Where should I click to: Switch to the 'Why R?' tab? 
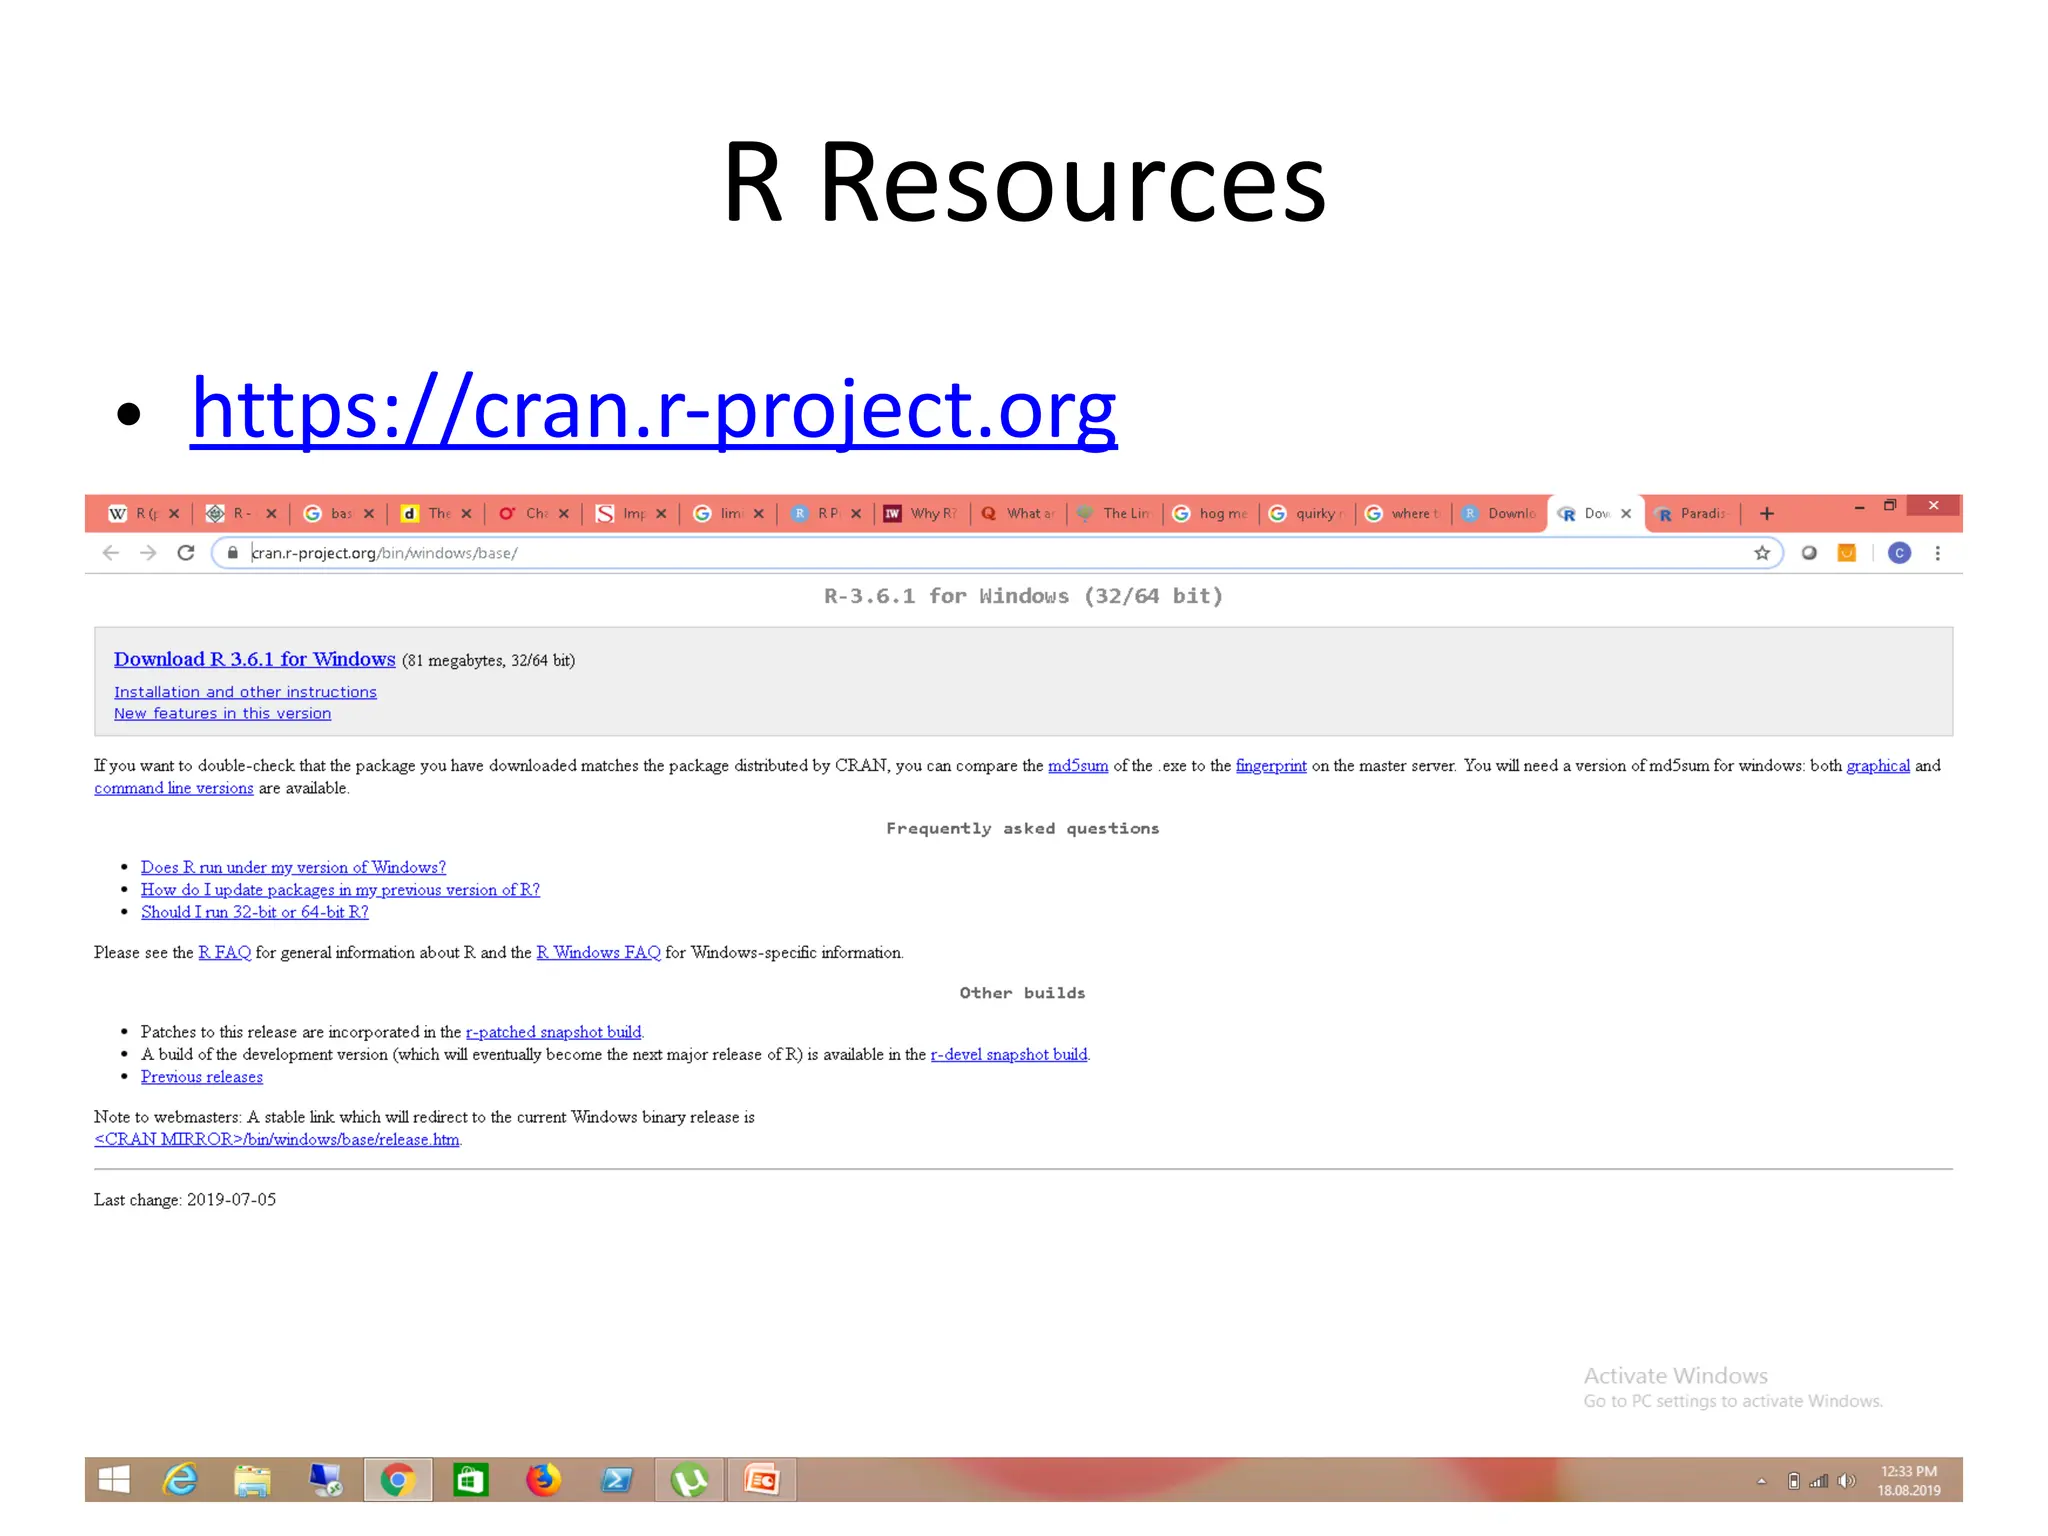click(923, 514)
